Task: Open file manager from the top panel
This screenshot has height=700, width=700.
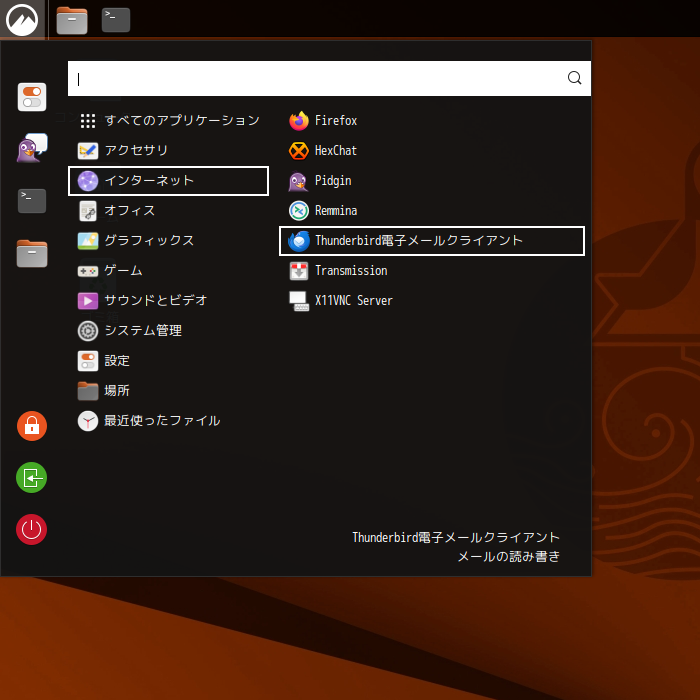Action: pos(72,20)
